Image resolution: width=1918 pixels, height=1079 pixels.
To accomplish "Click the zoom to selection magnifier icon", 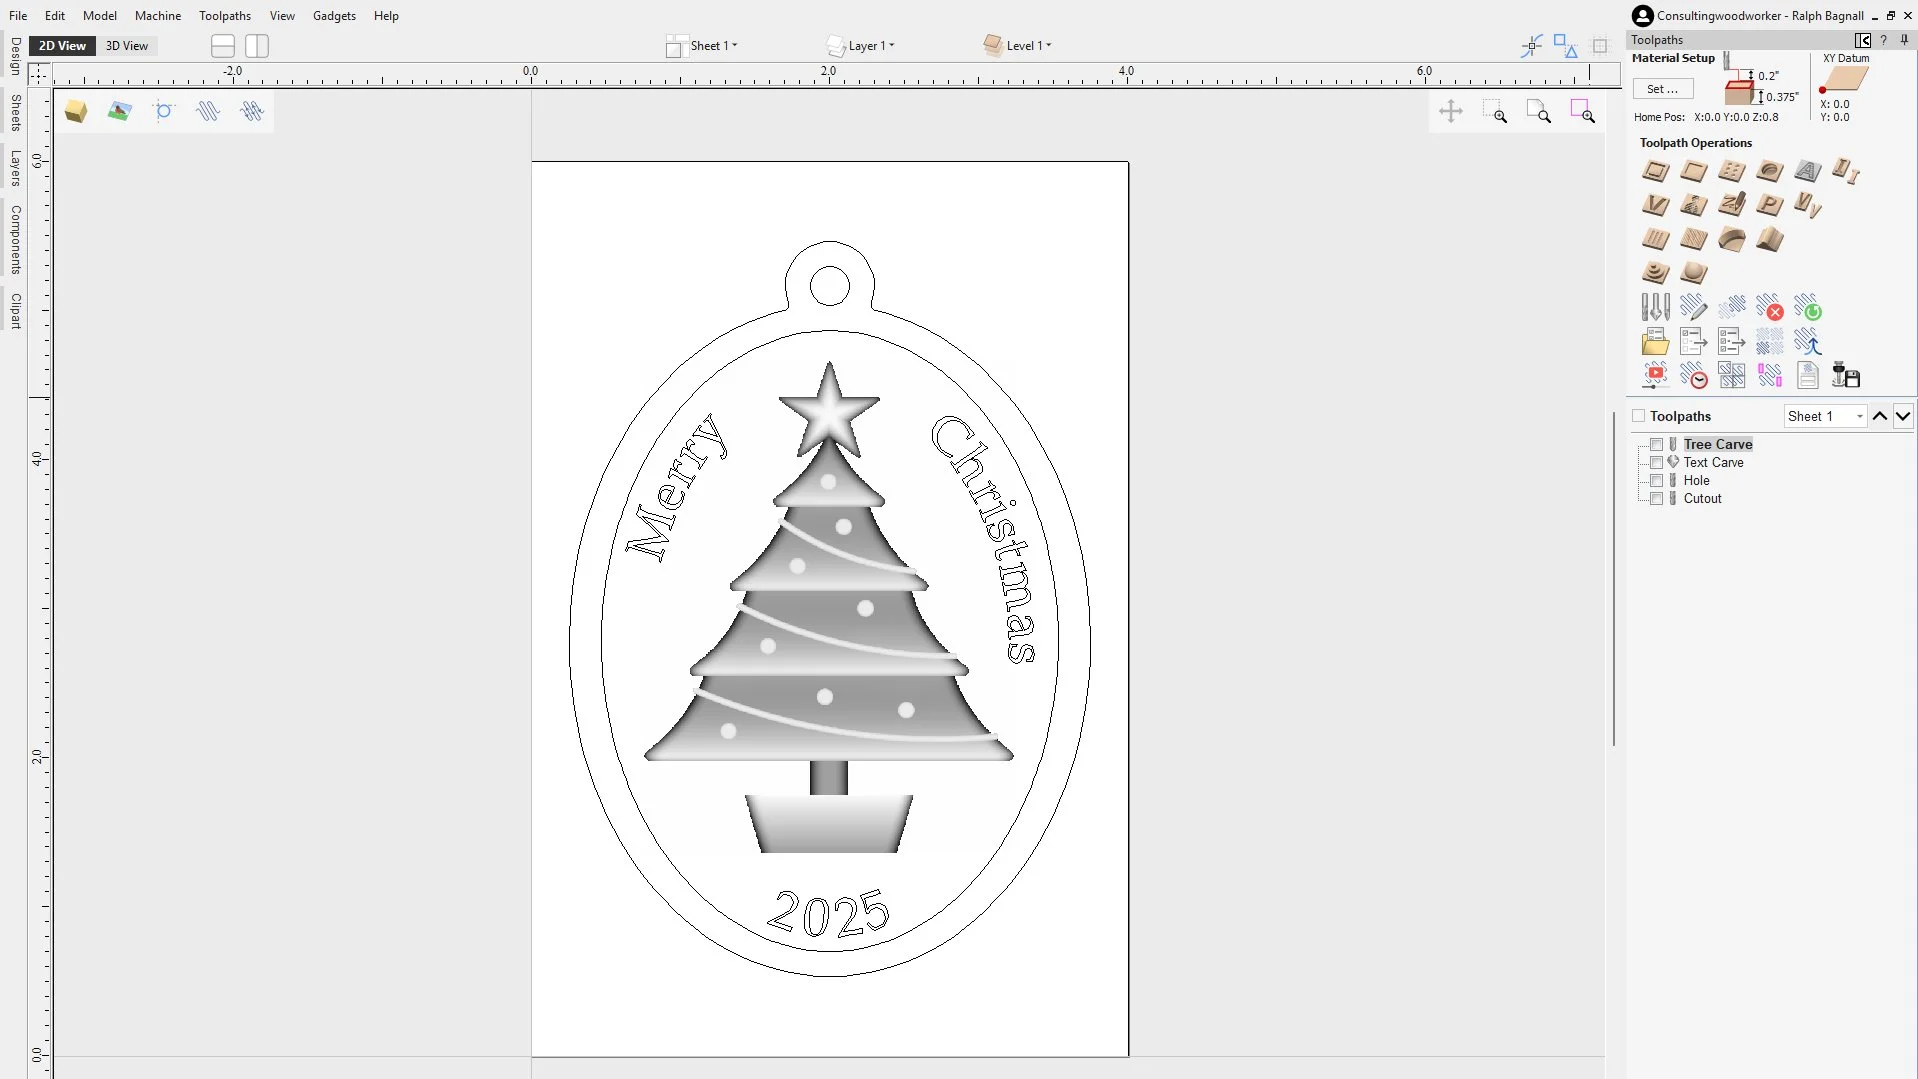I will pyautogui.click(x=1583, y=111).
